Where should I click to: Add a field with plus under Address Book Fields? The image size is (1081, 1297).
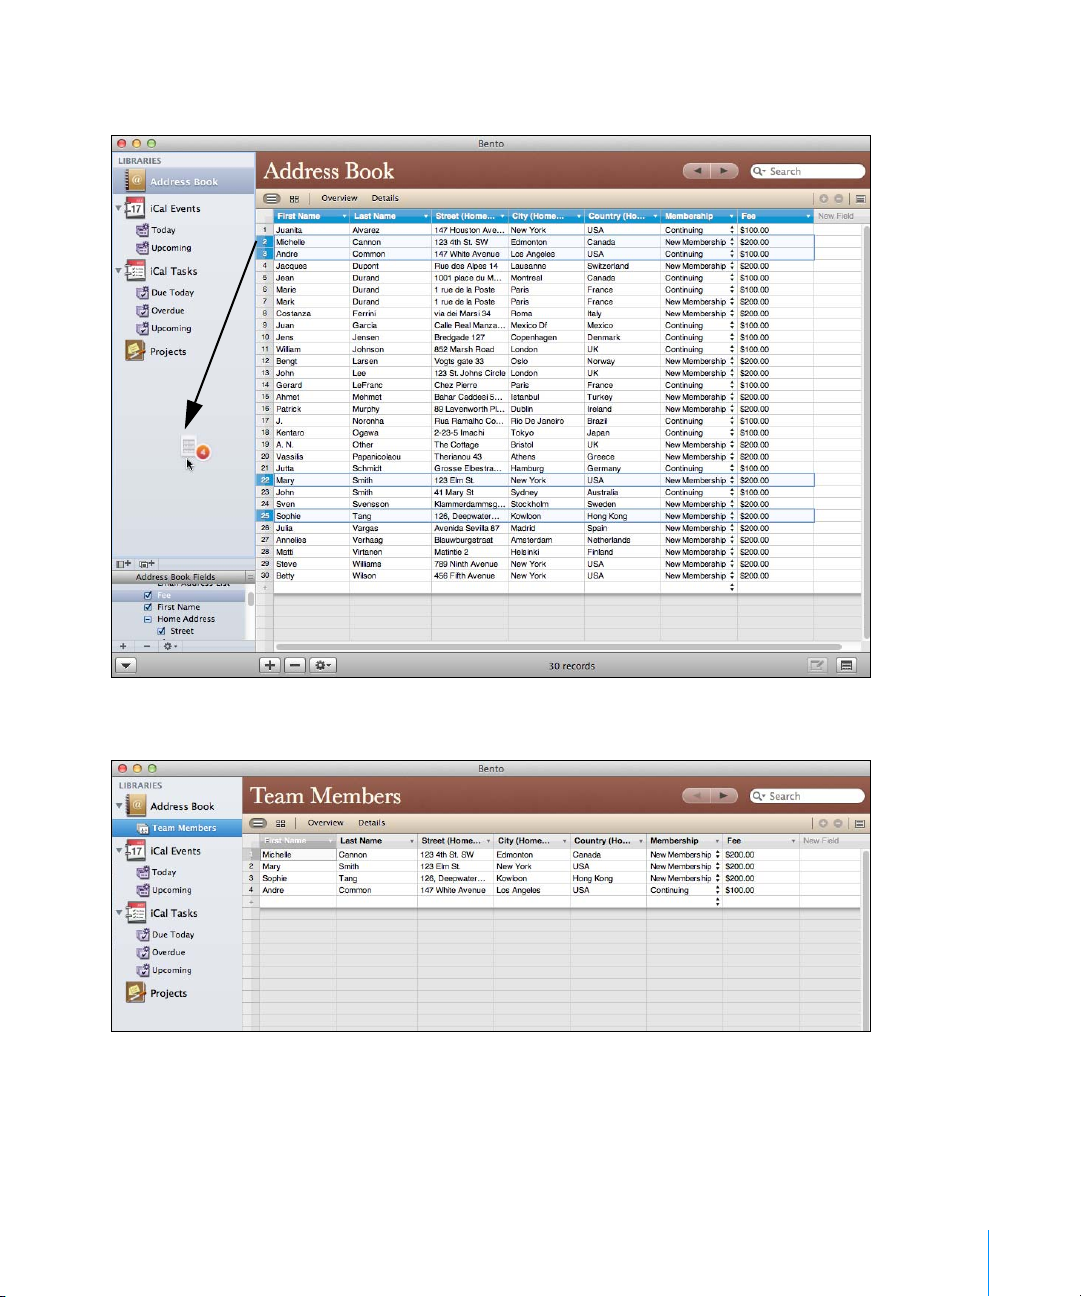coord(123,646)
